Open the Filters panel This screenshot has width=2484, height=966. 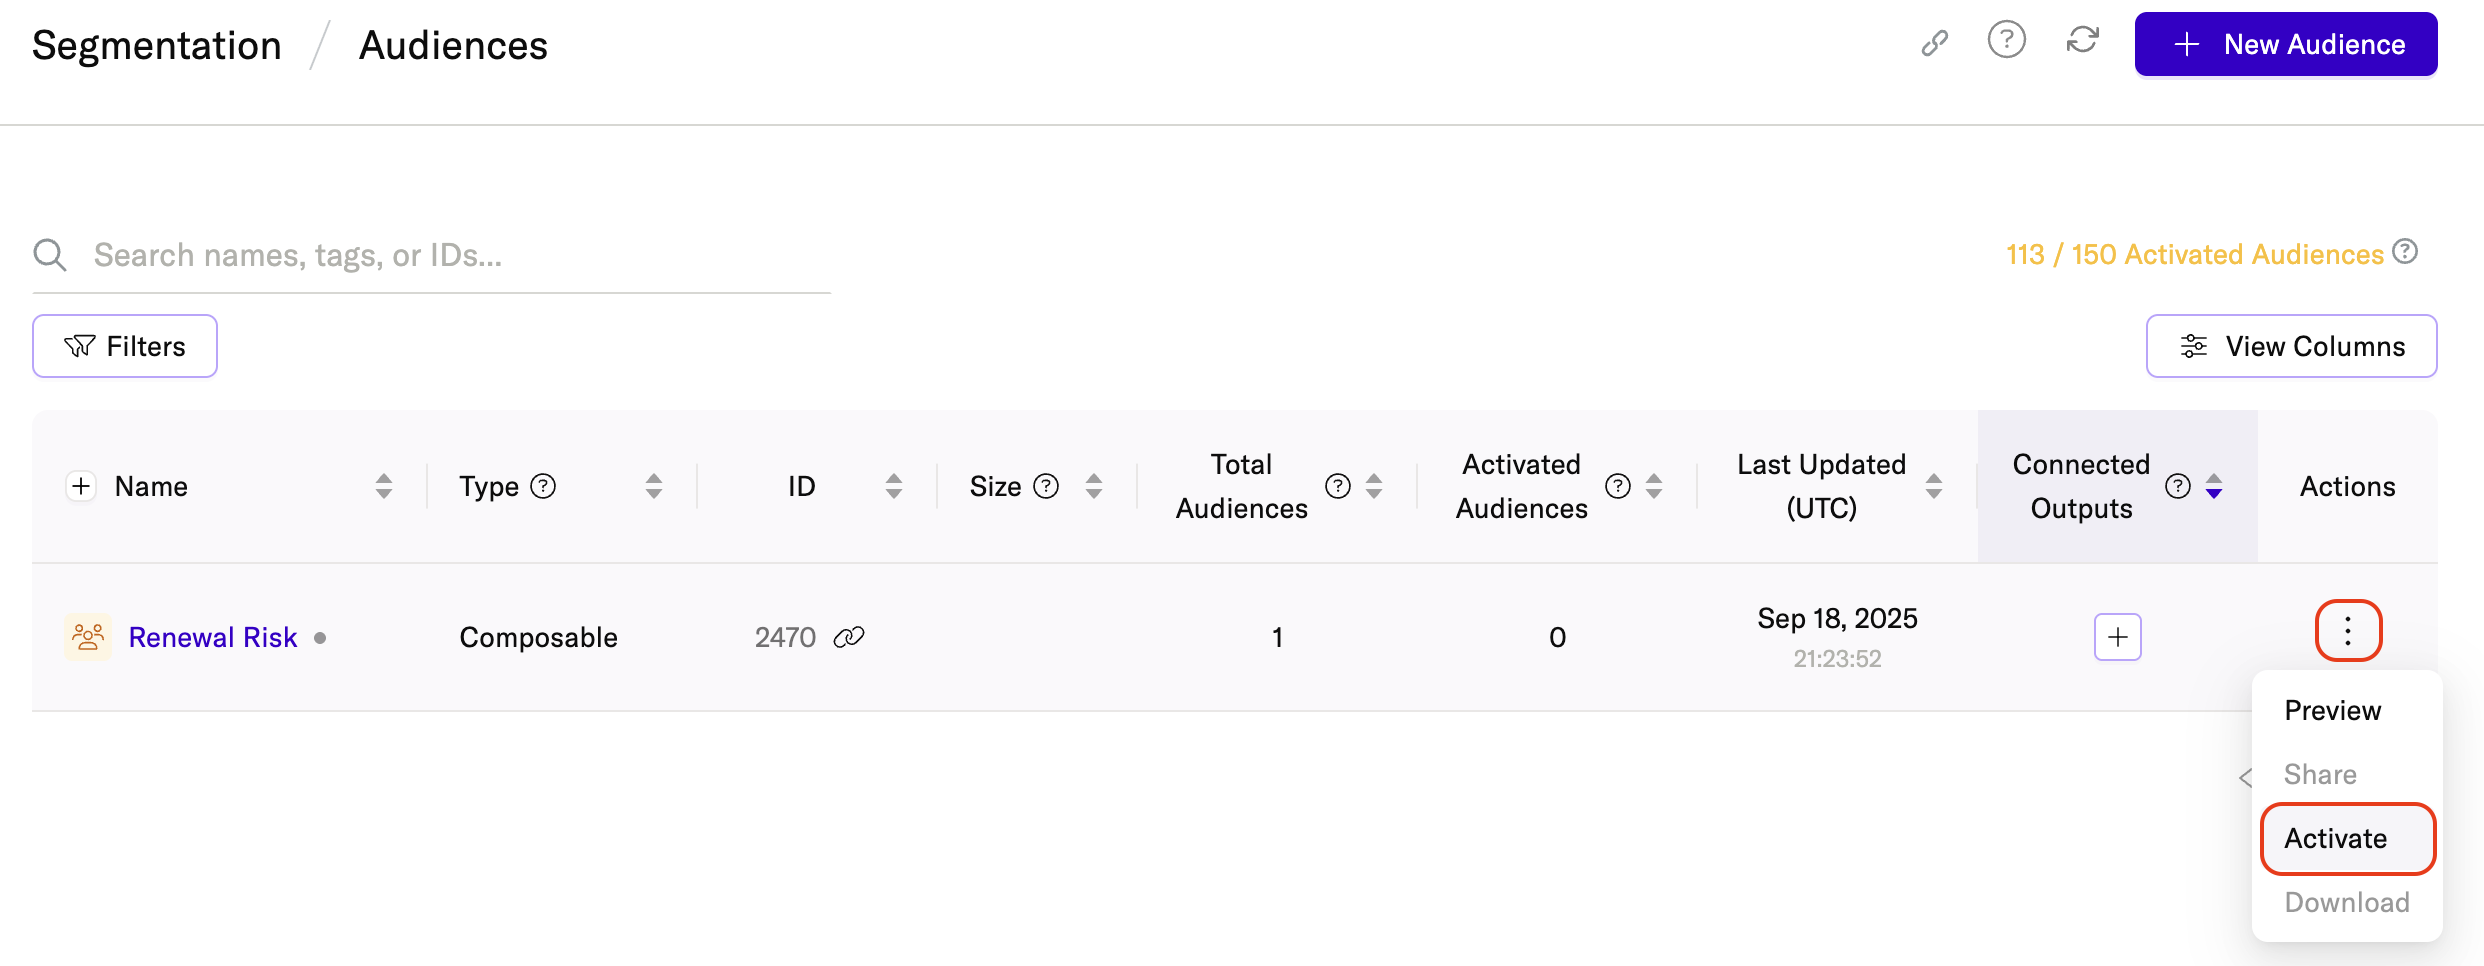point(125,346)
